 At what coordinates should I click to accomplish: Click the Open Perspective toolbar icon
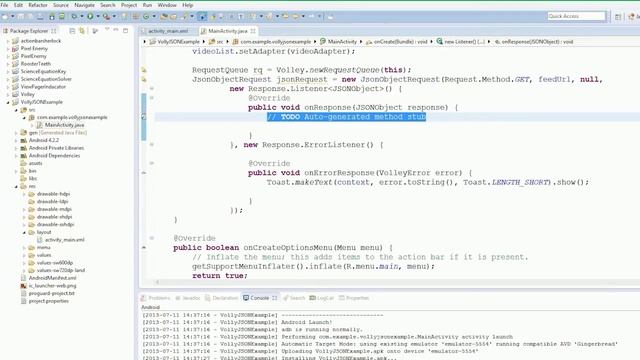[x=618, y=16]
